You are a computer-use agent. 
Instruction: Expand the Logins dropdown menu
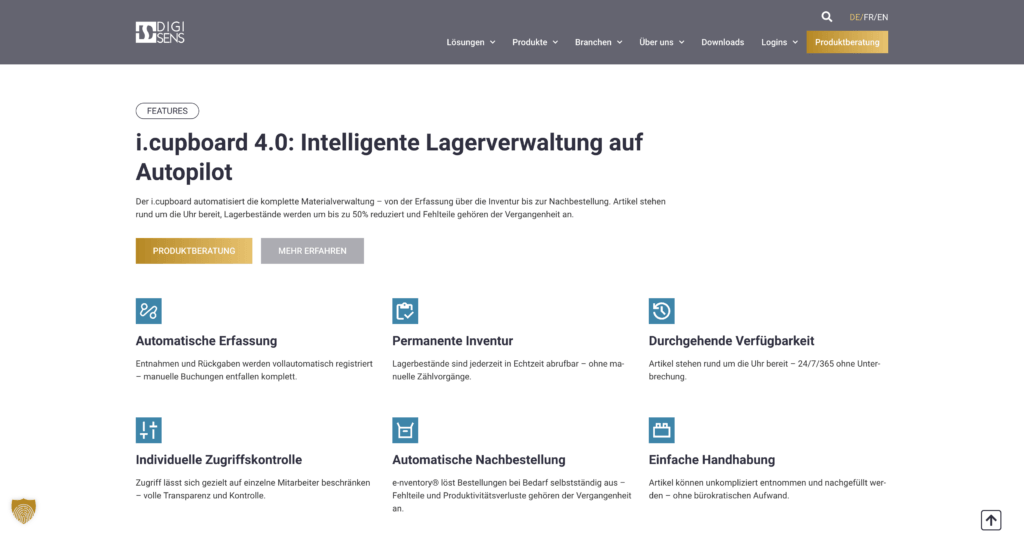tap(779, 42)
